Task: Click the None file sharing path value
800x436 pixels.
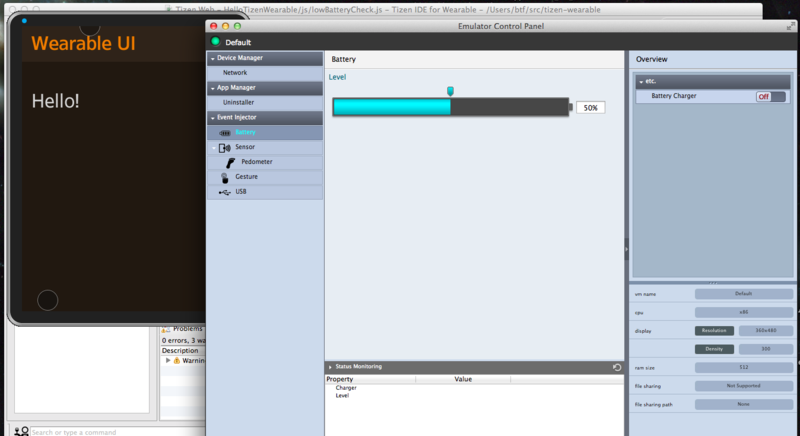Action: pos(743,404)
